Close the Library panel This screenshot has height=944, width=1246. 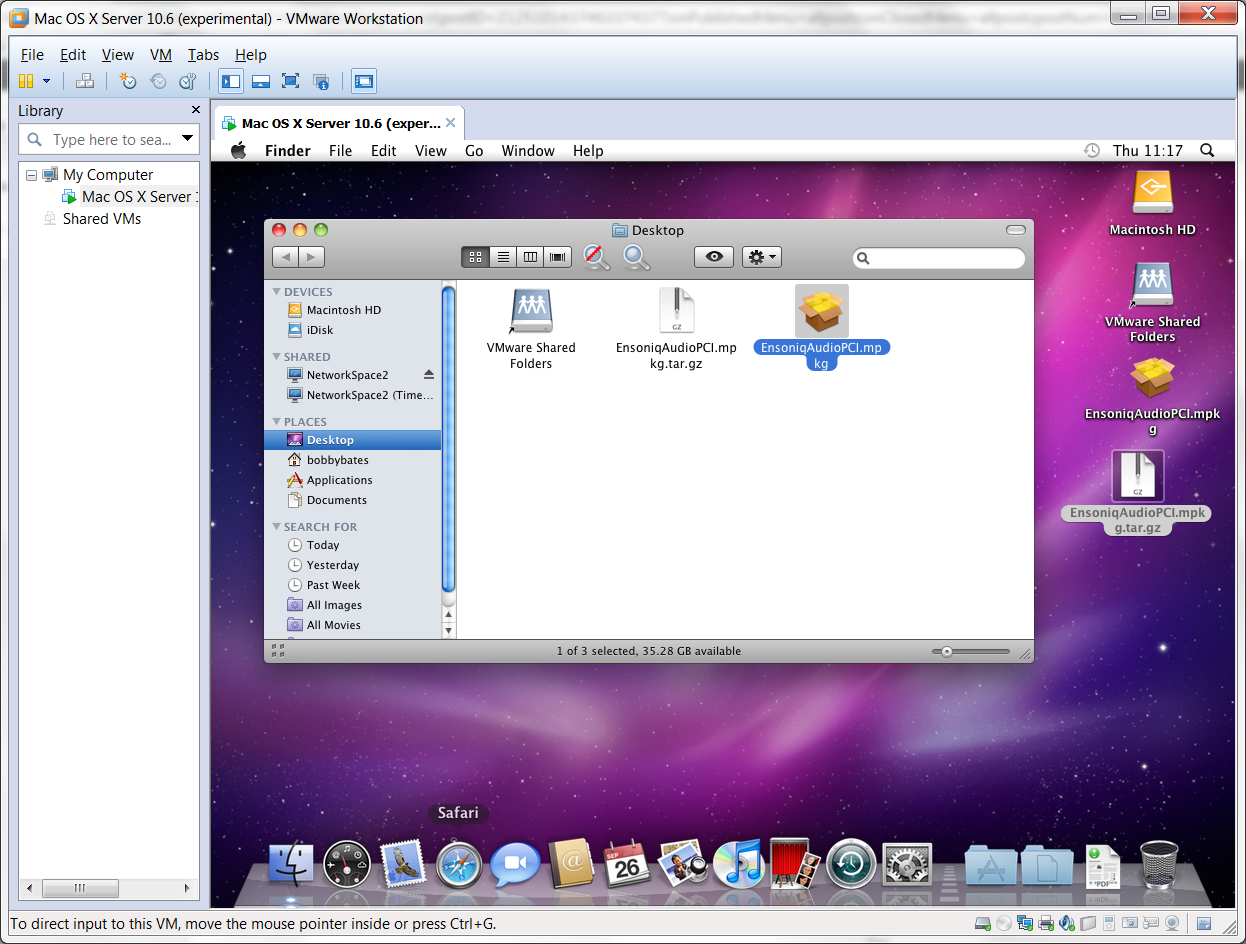pos(196,110)
